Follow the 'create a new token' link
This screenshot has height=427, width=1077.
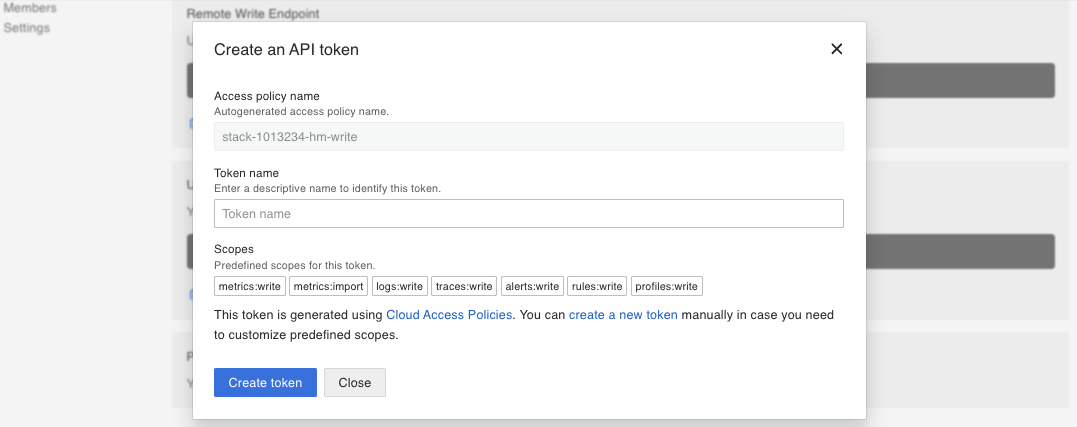coord(623,315)
